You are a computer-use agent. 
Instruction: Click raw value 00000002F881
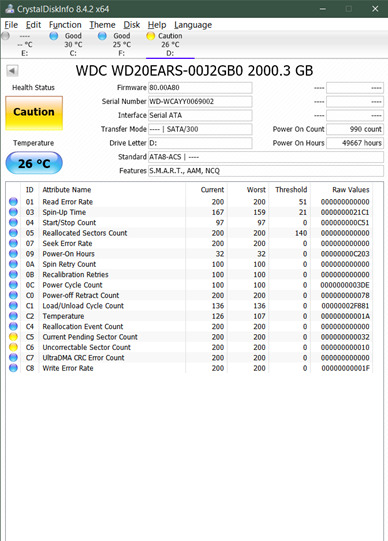(x=345, y=306)
